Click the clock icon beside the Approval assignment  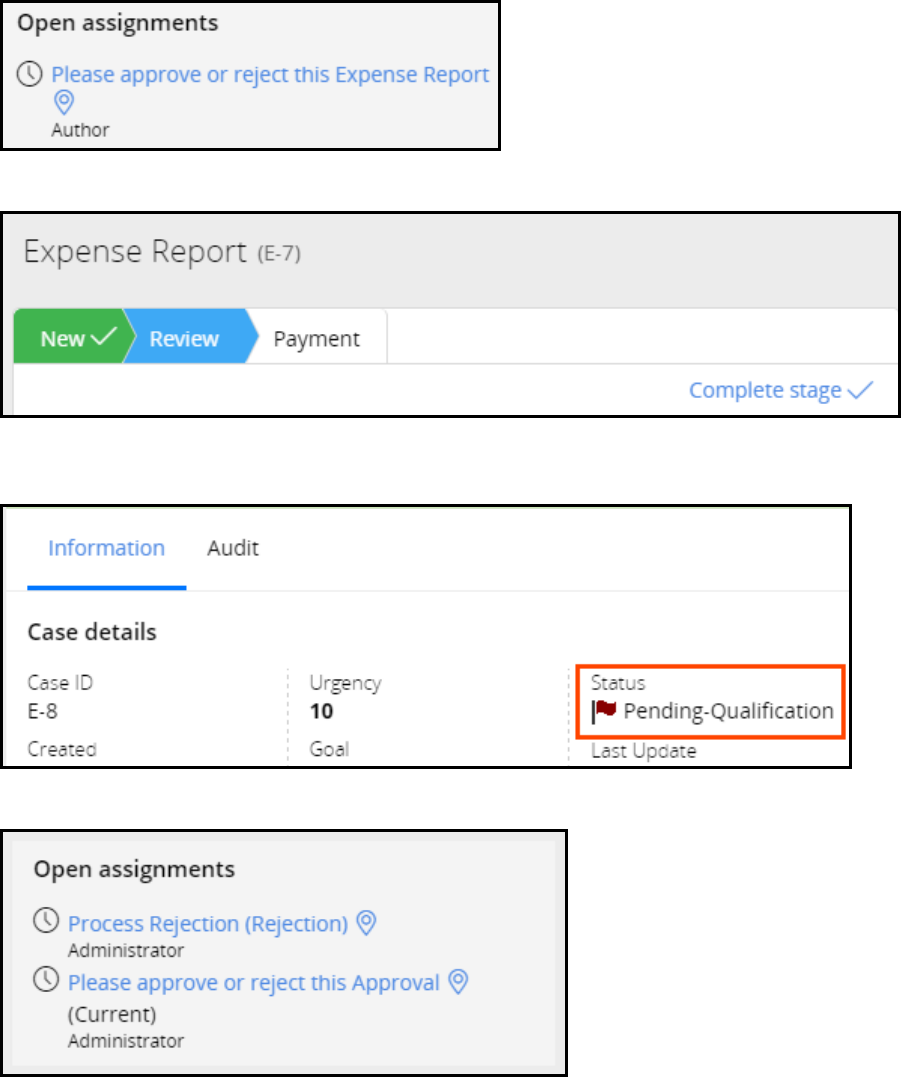46,981
